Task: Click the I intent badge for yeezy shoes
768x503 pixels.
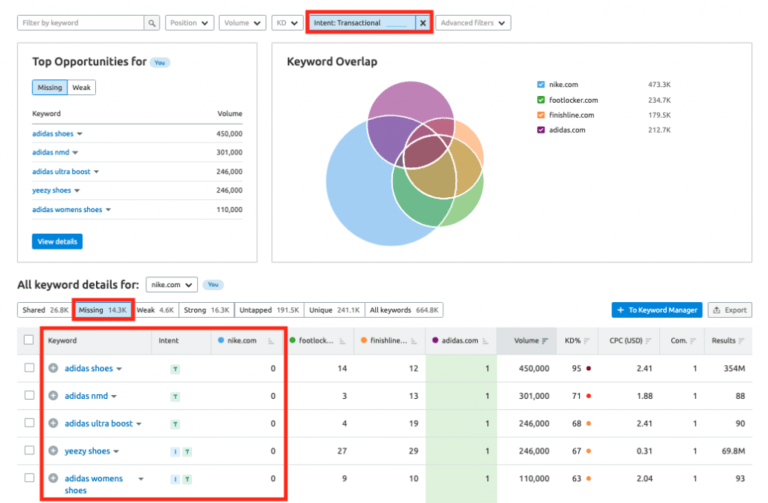Action: (175, 452)
